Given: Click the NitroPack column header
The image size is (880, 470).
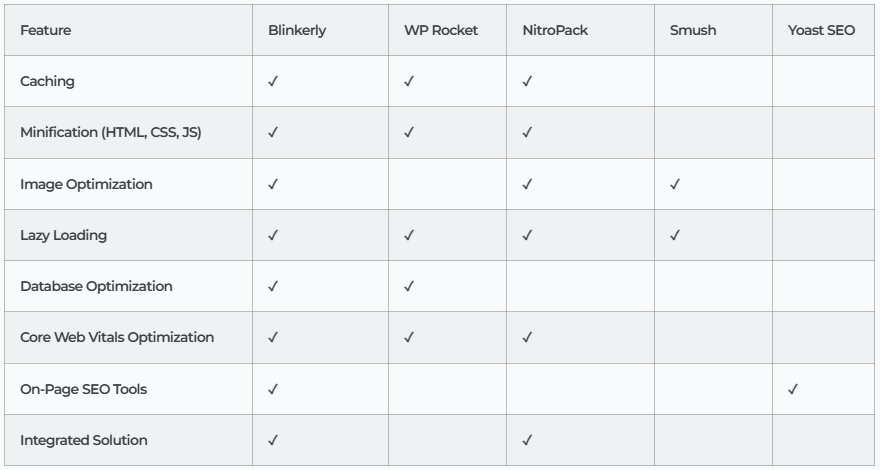Looking at the screenshot, I should [x=555, y=31].
